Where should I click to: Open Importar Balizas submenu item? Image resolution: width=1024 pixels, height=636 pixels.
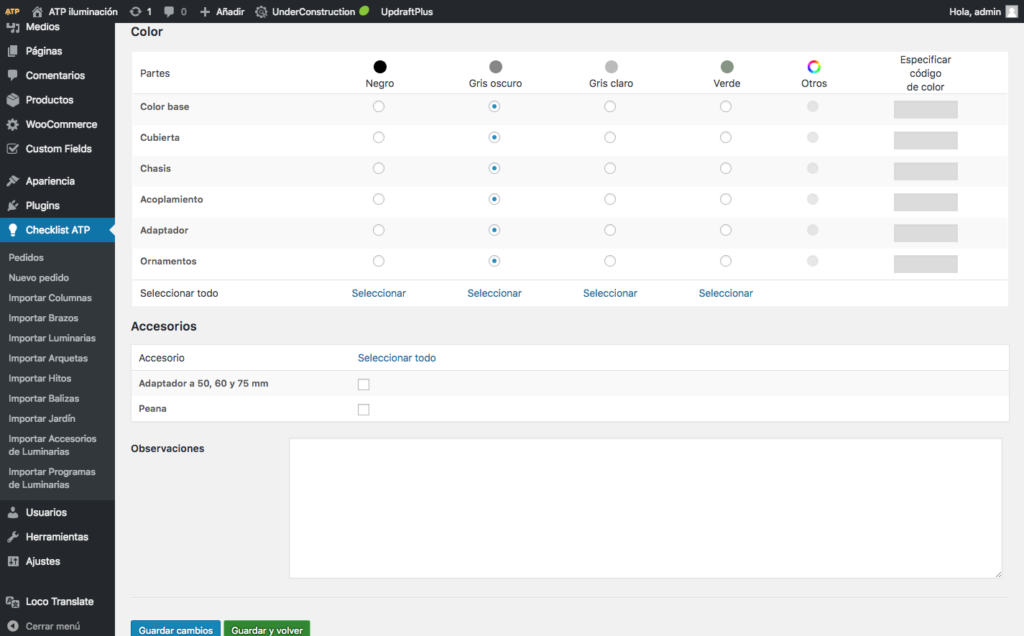44,398
